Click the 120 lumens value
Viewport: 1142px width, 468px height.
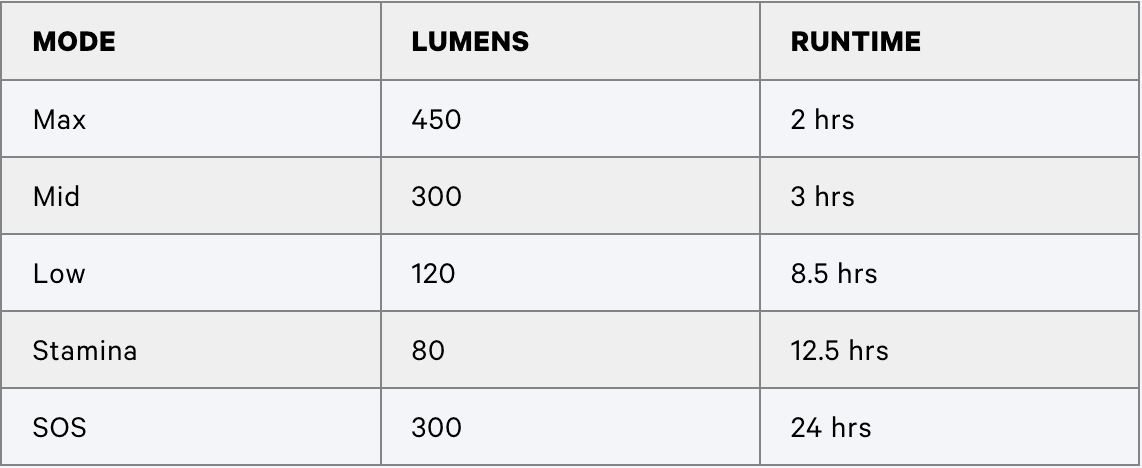(433, 274)
